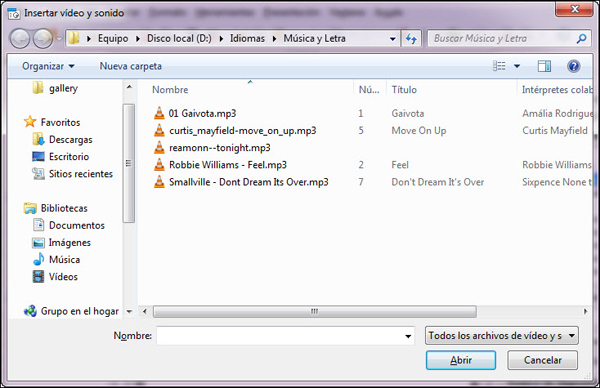This screenshot has height=388, width=600.
Task: Open the Nombre filename dropdown arrow
Action: click(408, 336)
